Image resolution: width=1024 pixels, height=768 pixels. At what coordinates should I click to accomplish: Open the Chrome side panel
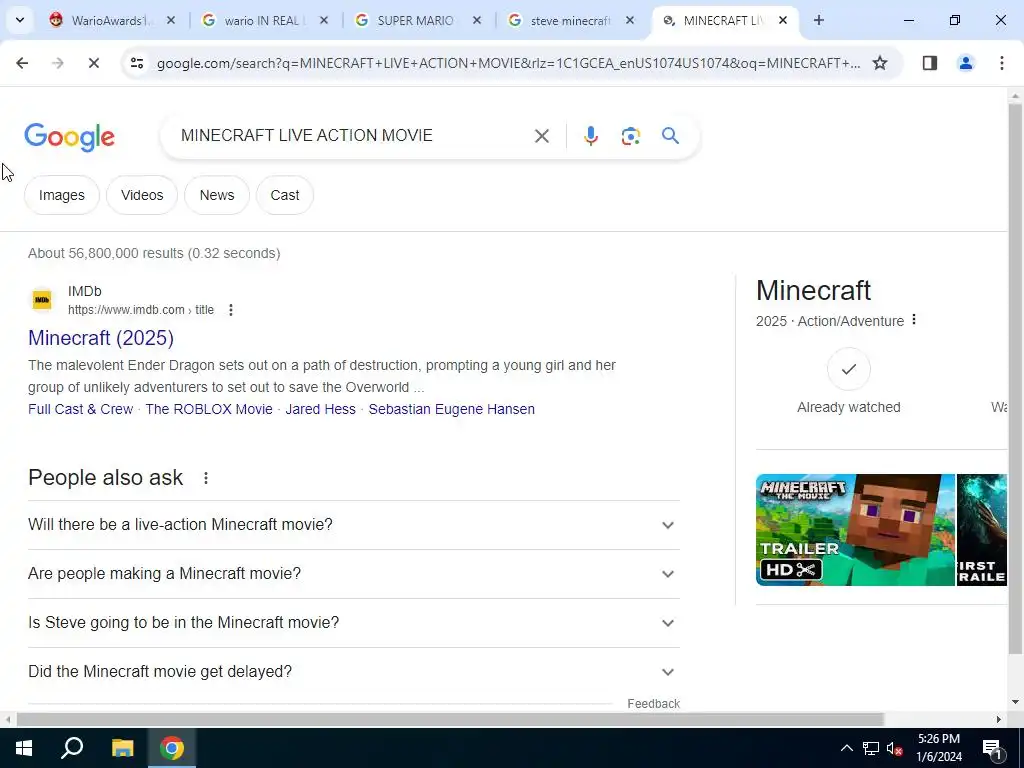(x=929, y=63)
